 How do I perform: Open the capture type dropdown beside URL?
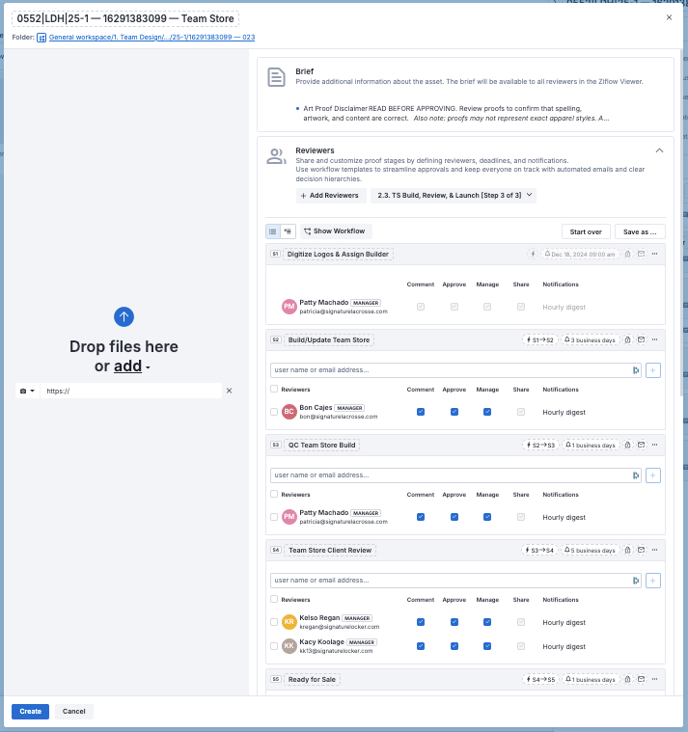[27, 391]
